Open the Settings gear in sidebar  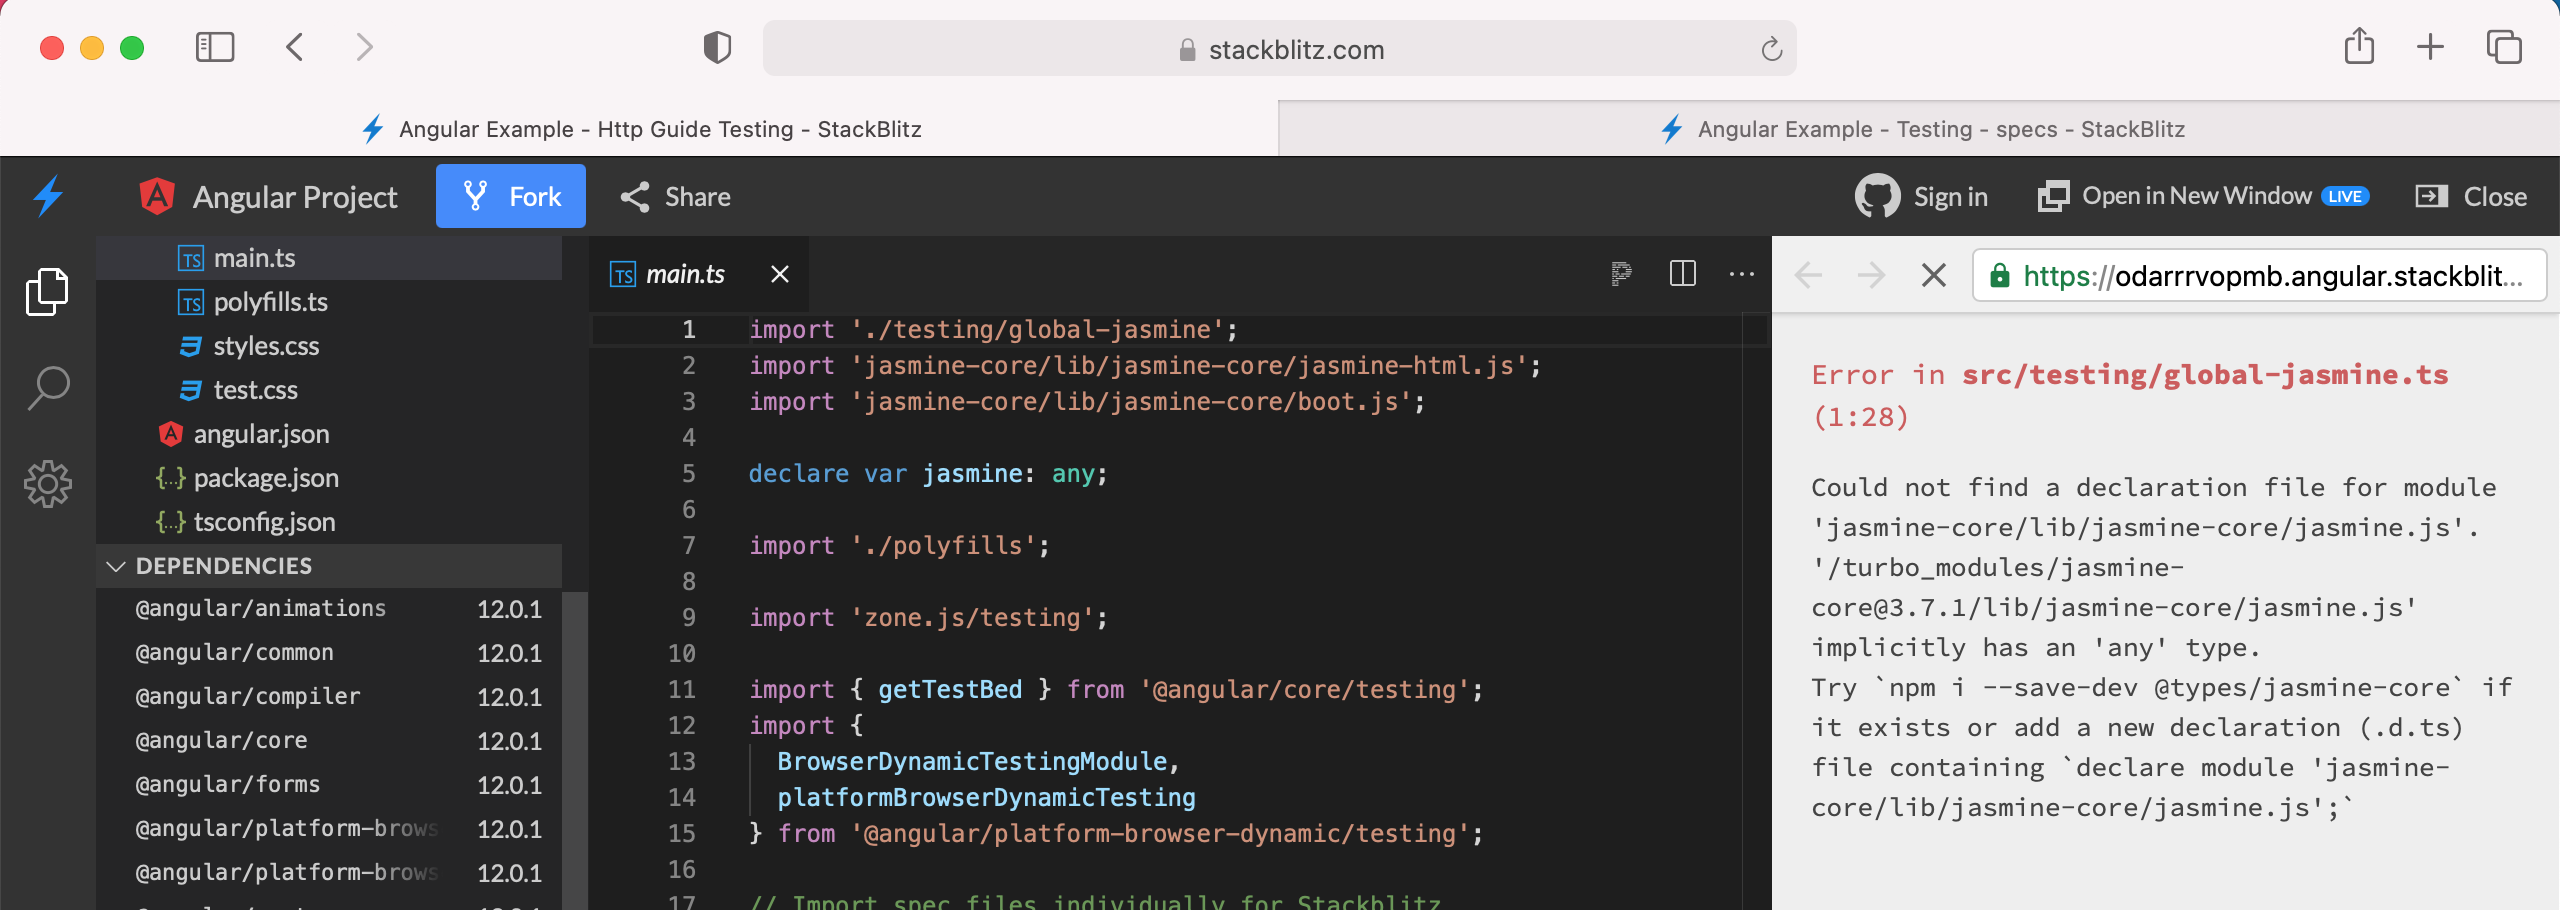pyautogui.click(x=47, y=484)
